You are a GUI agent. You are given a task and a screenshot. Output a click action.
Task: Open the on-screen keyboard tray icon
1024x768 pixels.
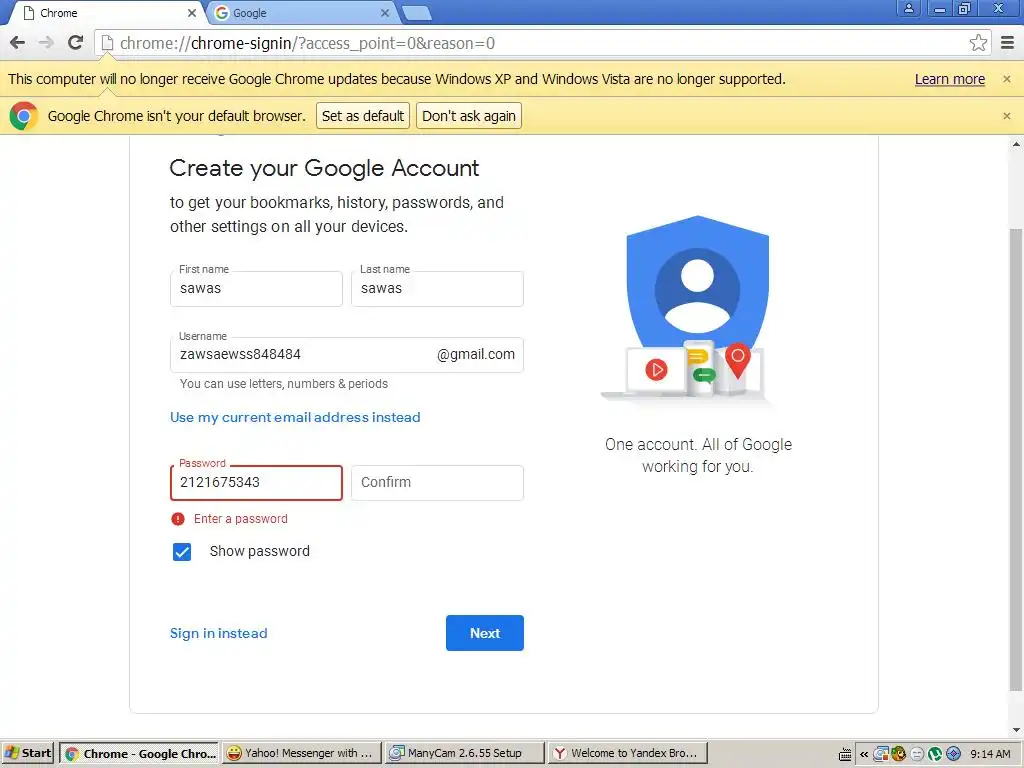coord(844,754)
